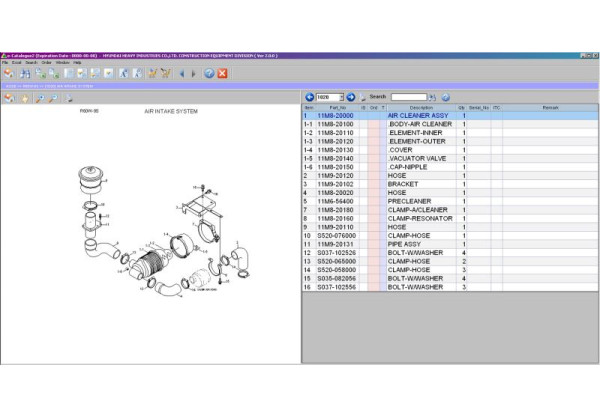Select the hand pan tool above the diagram

(x=24, y=98)
